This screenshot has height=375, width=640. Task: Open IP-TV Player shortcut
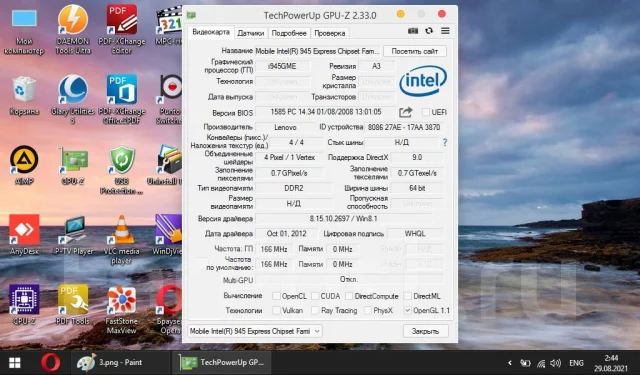point(73,235)
